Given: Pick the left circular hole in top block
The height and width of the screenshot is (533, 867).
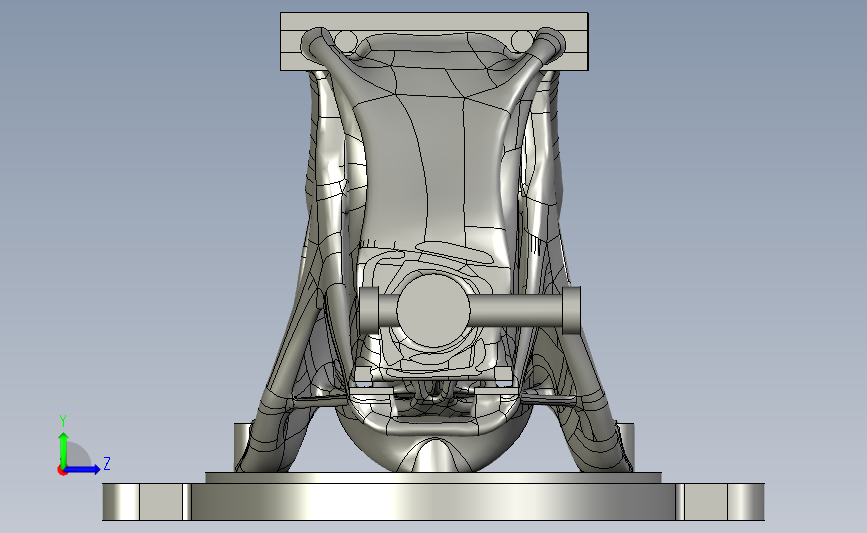Looking at the screenshot, I should [x=346, y=40].
